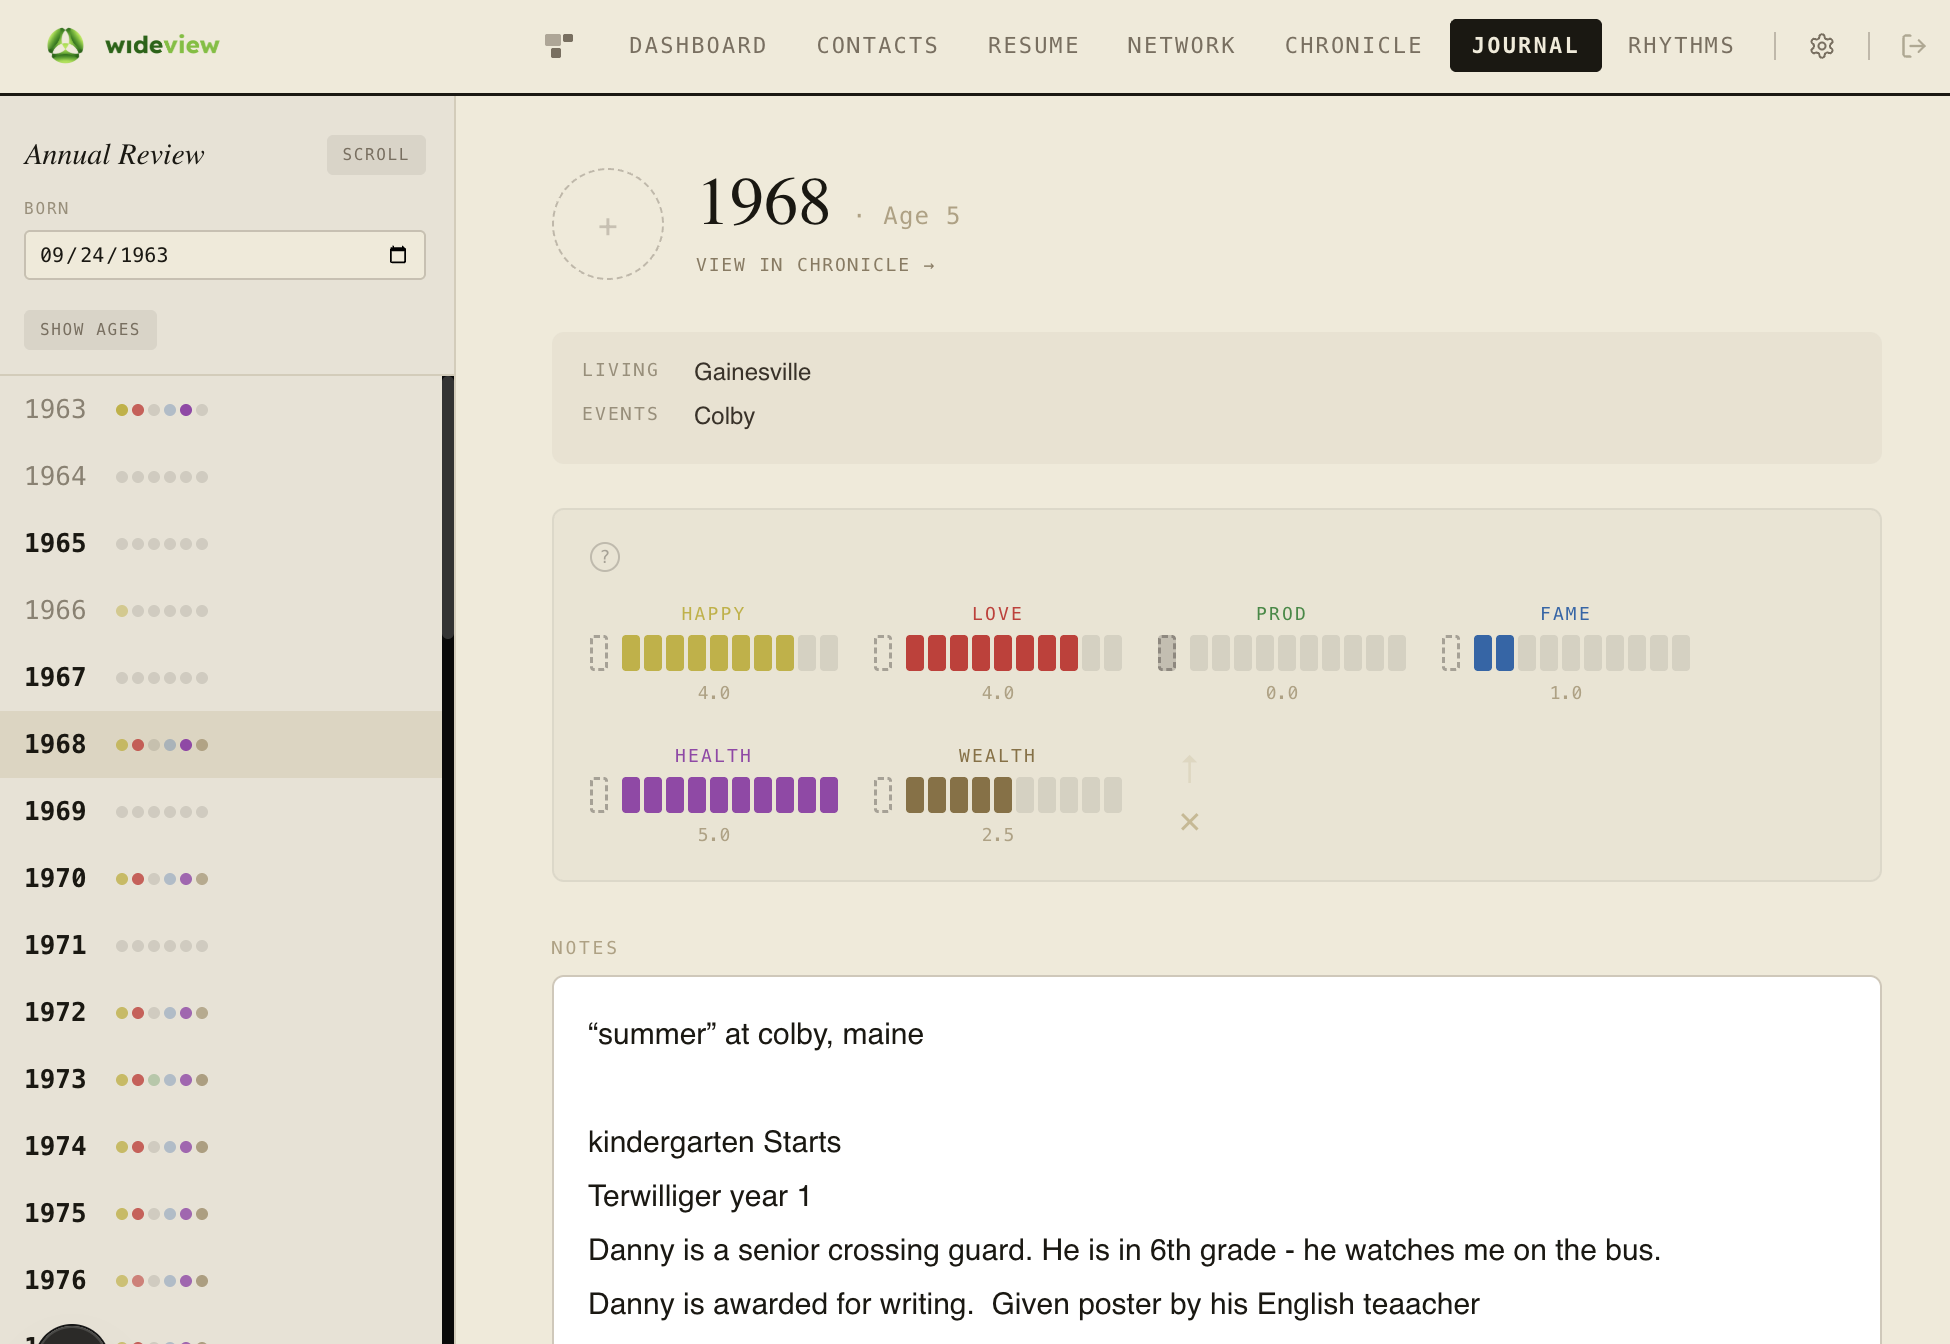The height and width of the screenshot is (1344, 1950).
Task: Select year 1970 in the sidebar
Action: [x=56, y=878]
